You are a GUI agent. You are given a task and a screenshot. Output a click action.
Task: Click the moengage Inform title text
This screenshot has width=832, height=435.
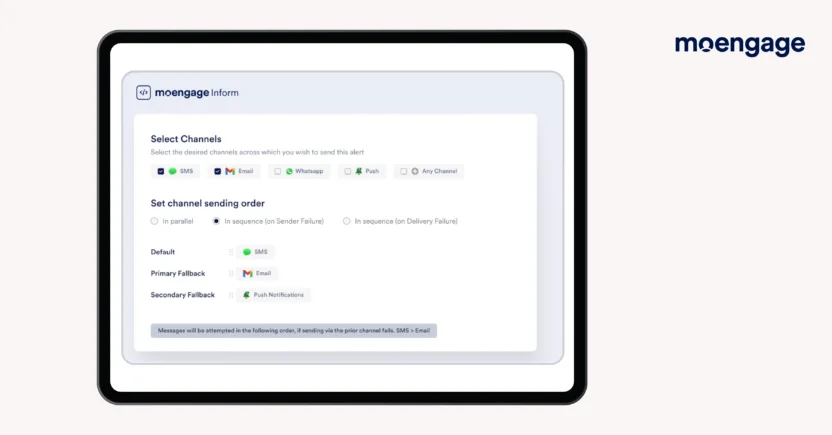(197, 93)
